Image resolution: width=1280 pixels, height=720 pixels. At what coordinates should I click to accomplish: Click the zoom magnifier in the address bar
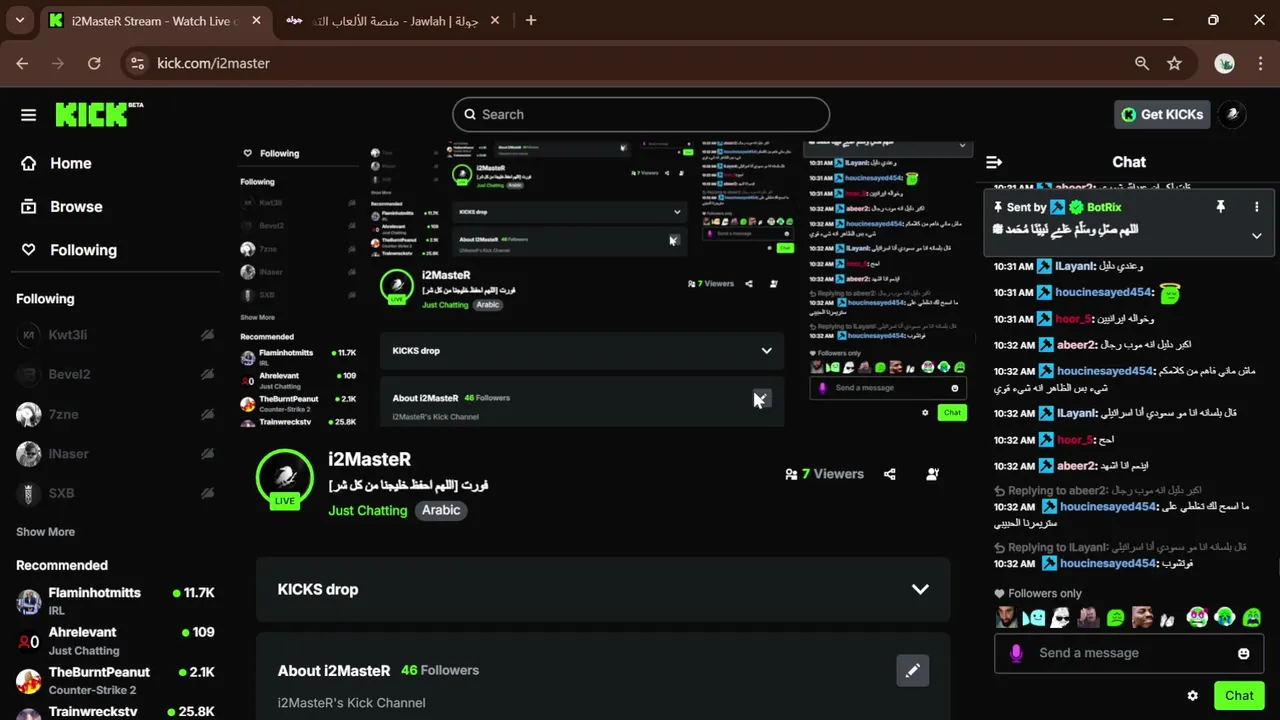pos(1142,63)
